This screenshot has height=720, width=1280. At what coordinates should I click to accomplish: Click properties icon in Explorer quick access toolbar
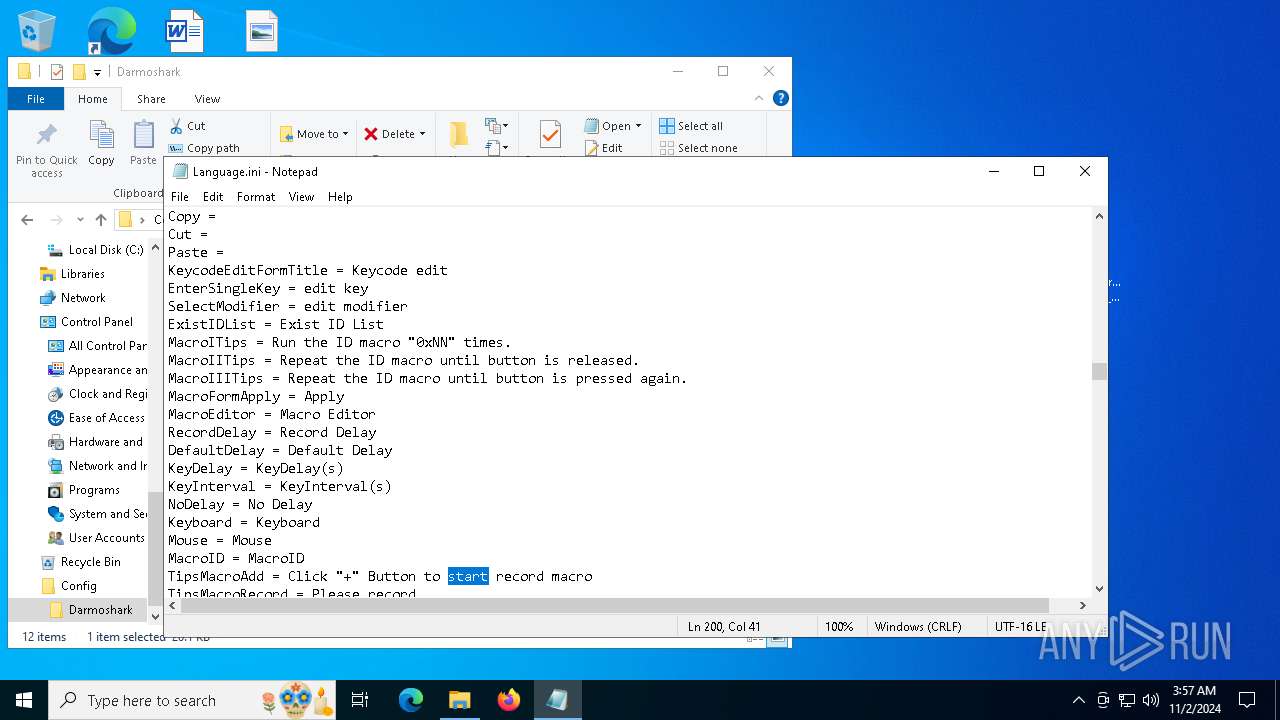click(57, 72)
